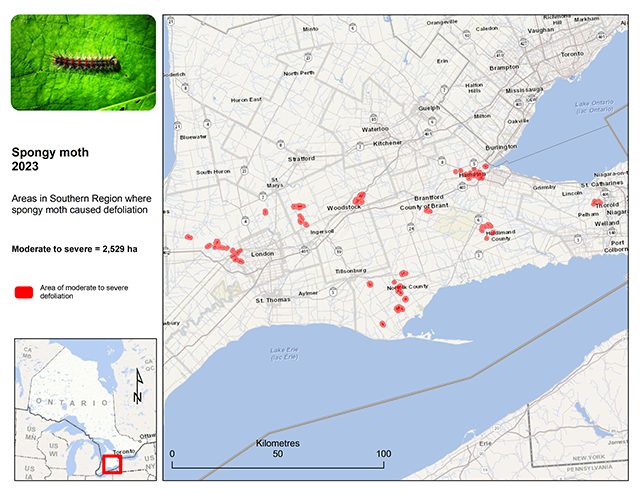Click the London label on map

pos(262,254)
